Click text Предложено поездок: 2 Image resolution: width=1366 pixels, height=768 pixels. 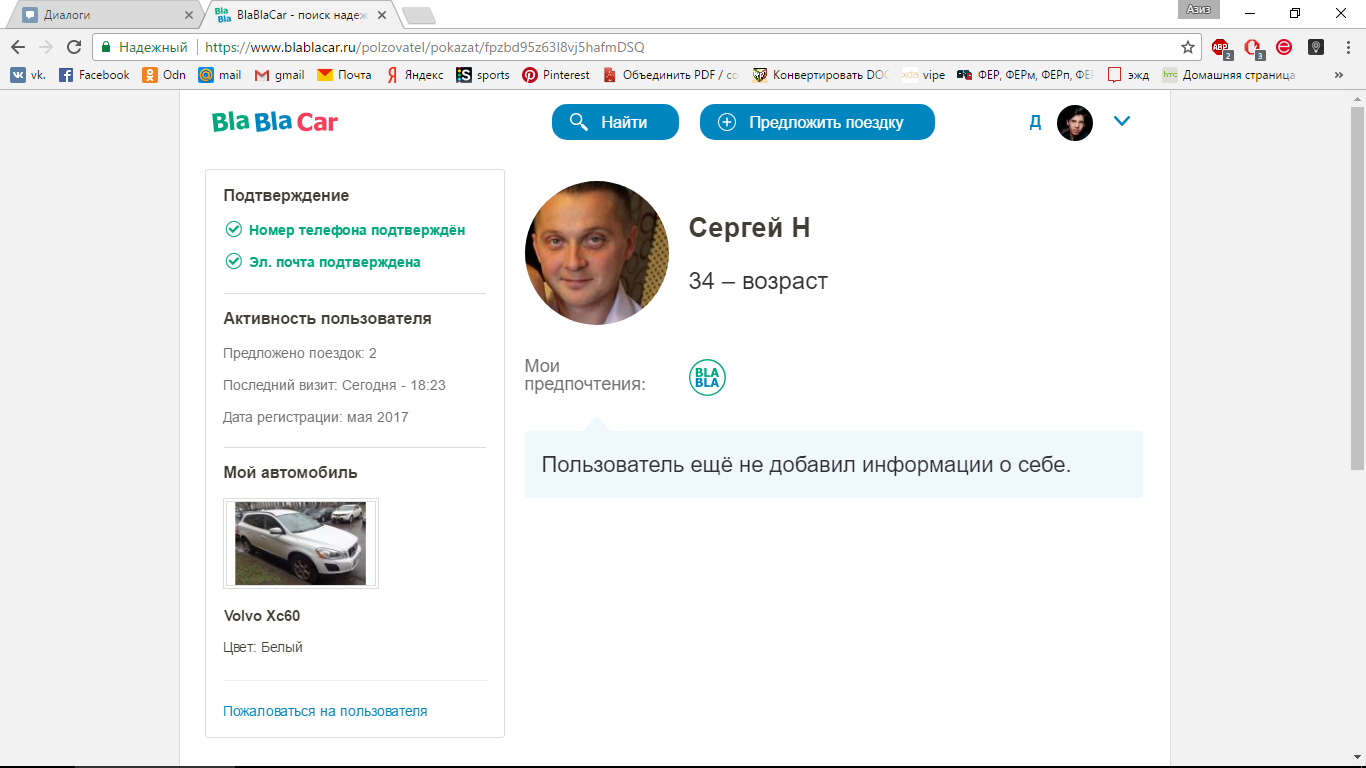point(300,353)
